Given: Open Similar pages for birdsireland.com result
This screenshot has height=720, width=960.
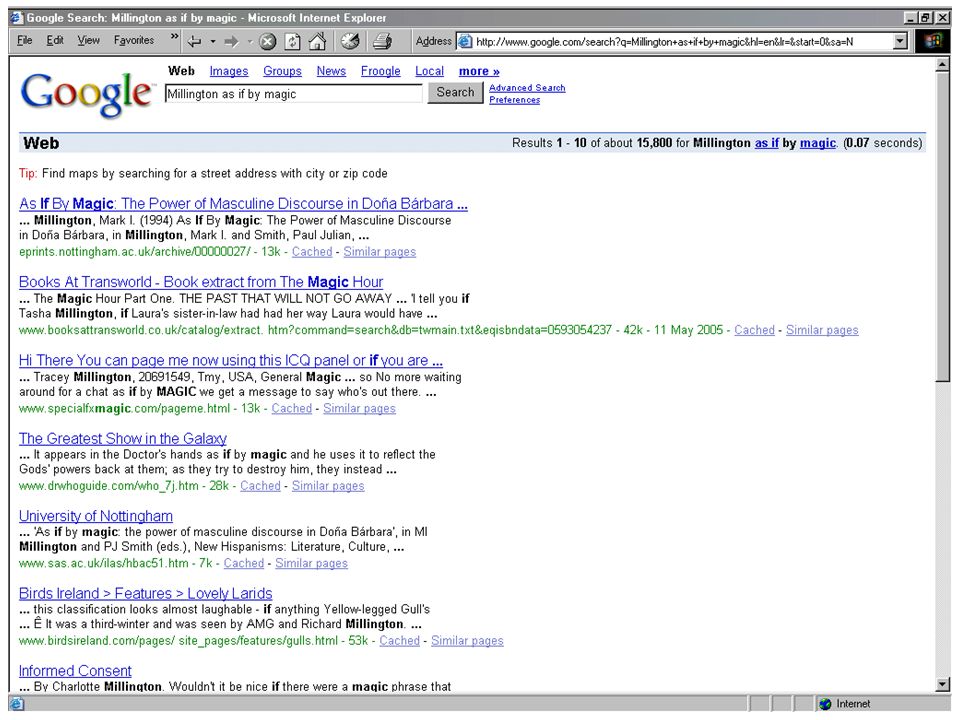Looking at the screenshot, I should click(x=467, y=640).
